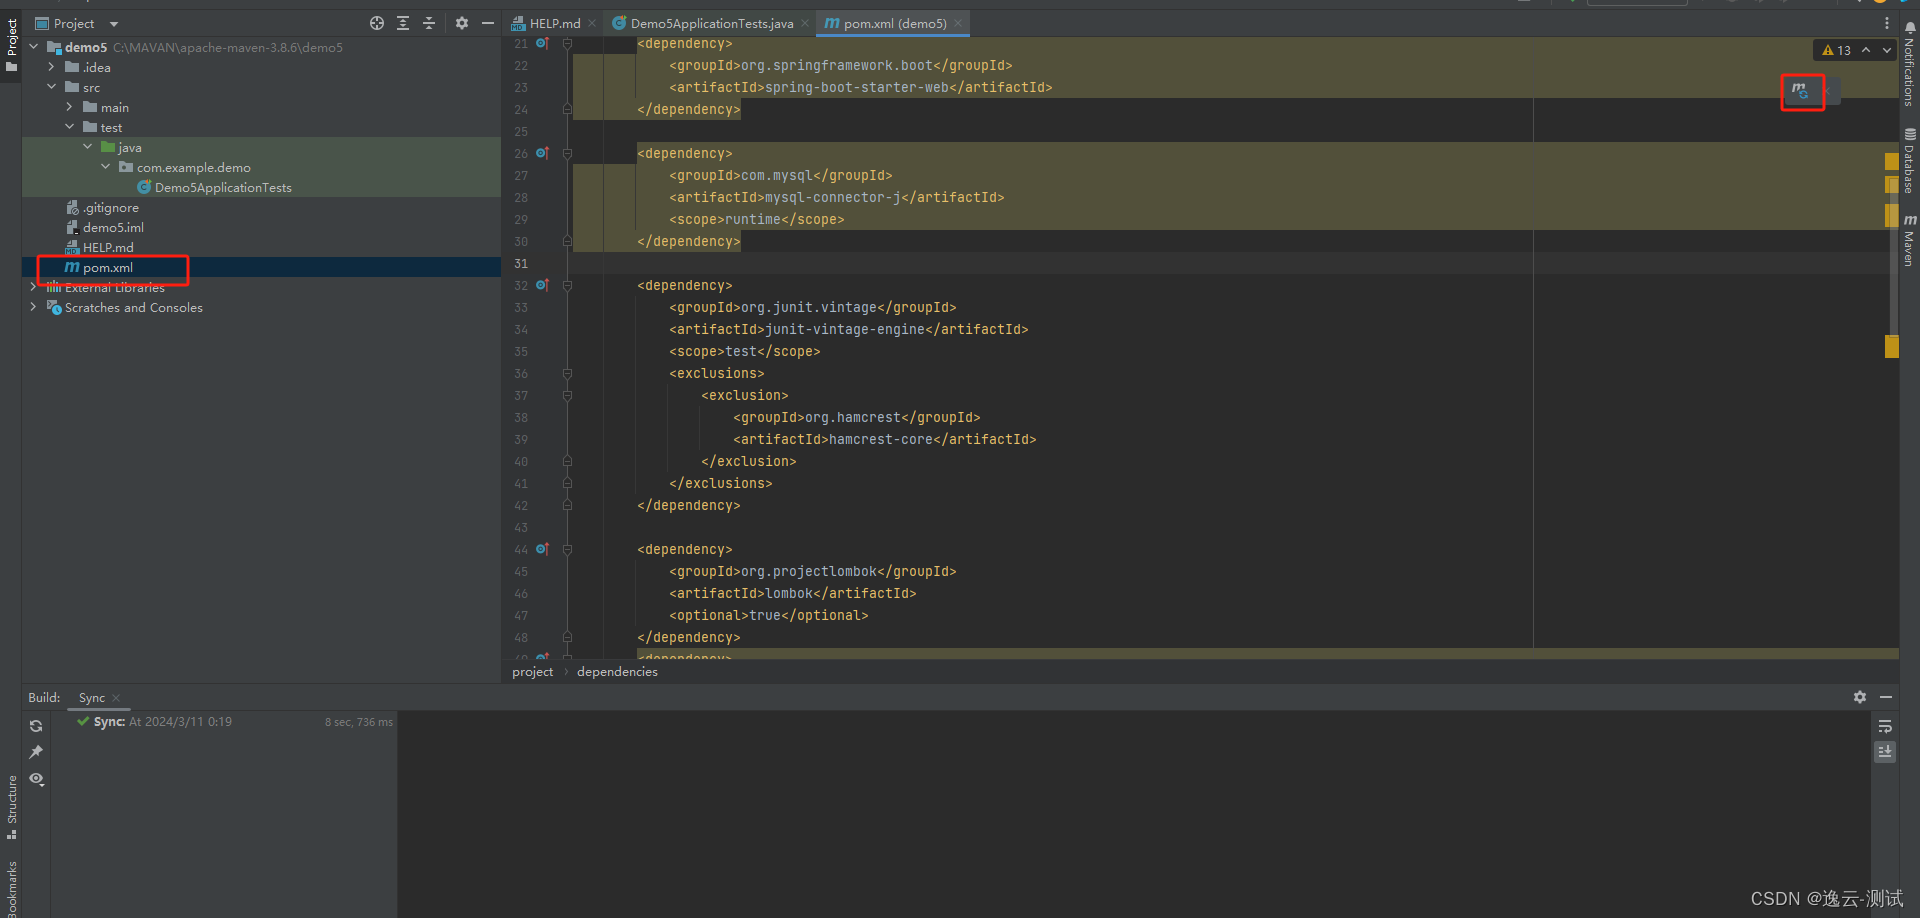Go to next warning with the down chevron
Screen dimensions: 1920x918
pos(1886,49)
